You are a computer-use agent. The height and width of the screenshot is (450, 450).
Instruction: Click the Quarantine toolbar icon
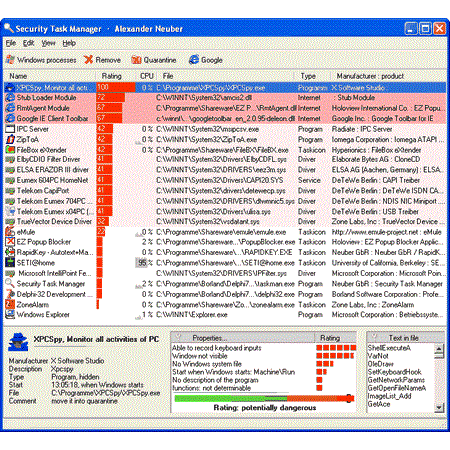[x=136, y=60]
